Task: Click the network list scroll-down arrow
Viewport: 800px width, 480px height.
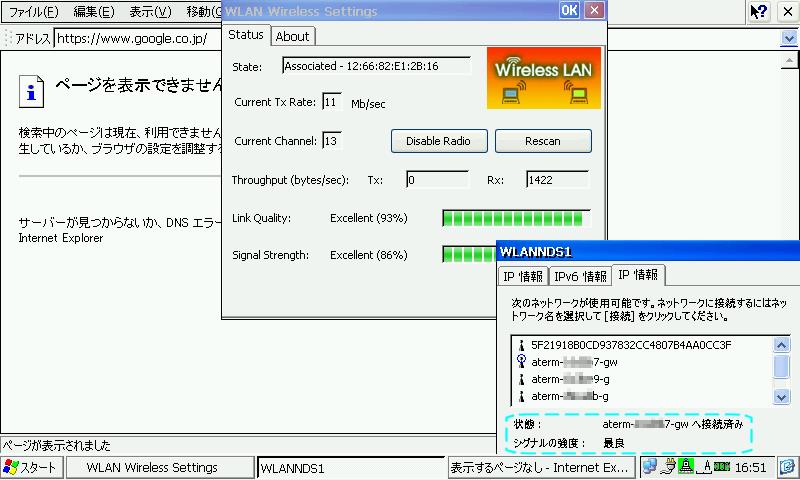Action: tap(781, 396)
